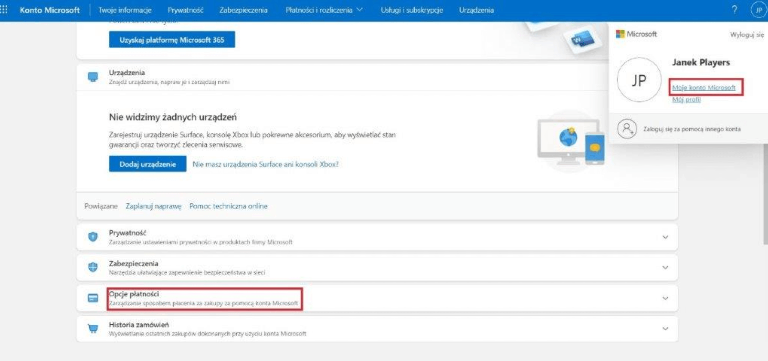Click the Prywatność section heading
Viewport: 768px width, 361px height.
click(x=127, y=233)
